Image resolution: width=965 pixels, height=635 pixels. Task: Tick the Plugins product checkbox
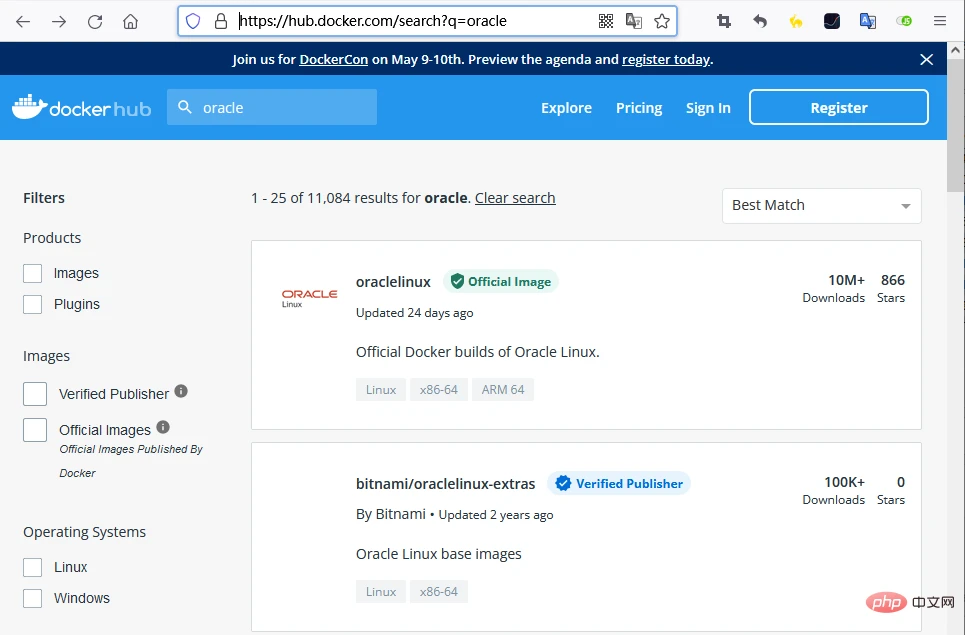[33, 304]
